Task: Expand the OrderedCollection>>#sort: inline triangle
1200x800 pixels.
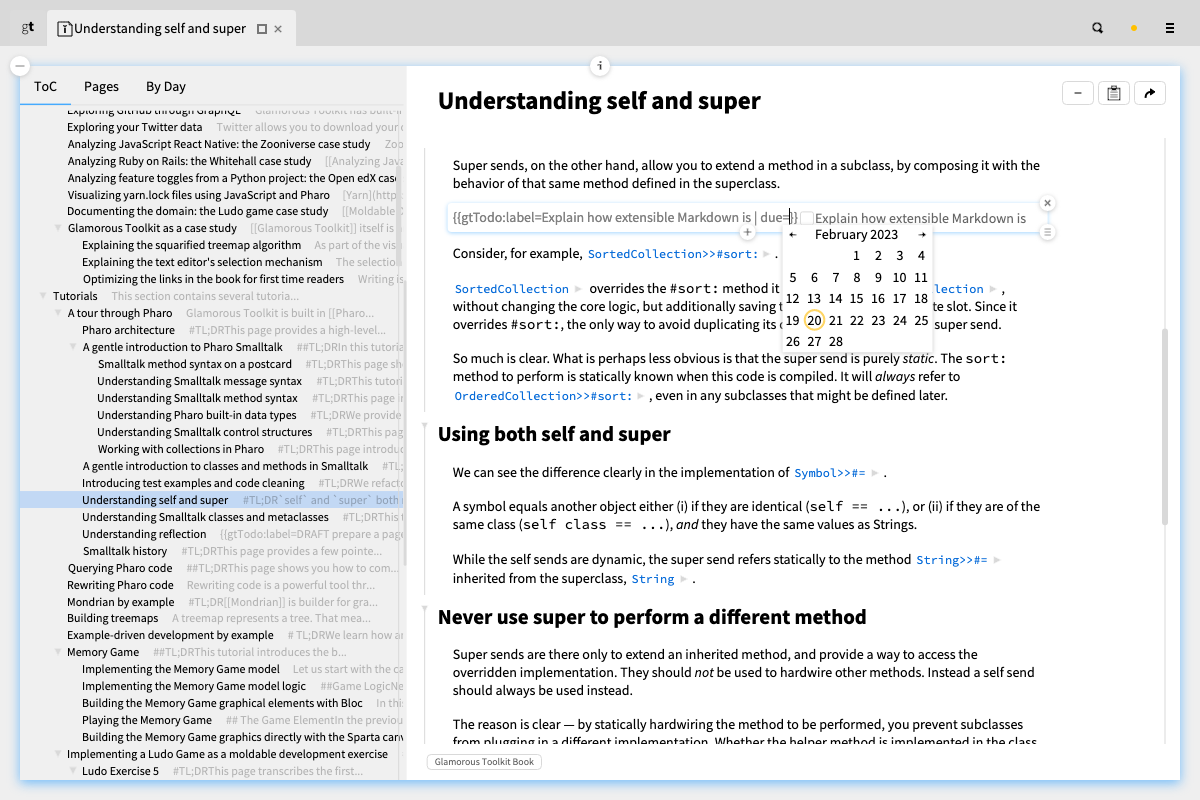Action: [x=640, y=396]
